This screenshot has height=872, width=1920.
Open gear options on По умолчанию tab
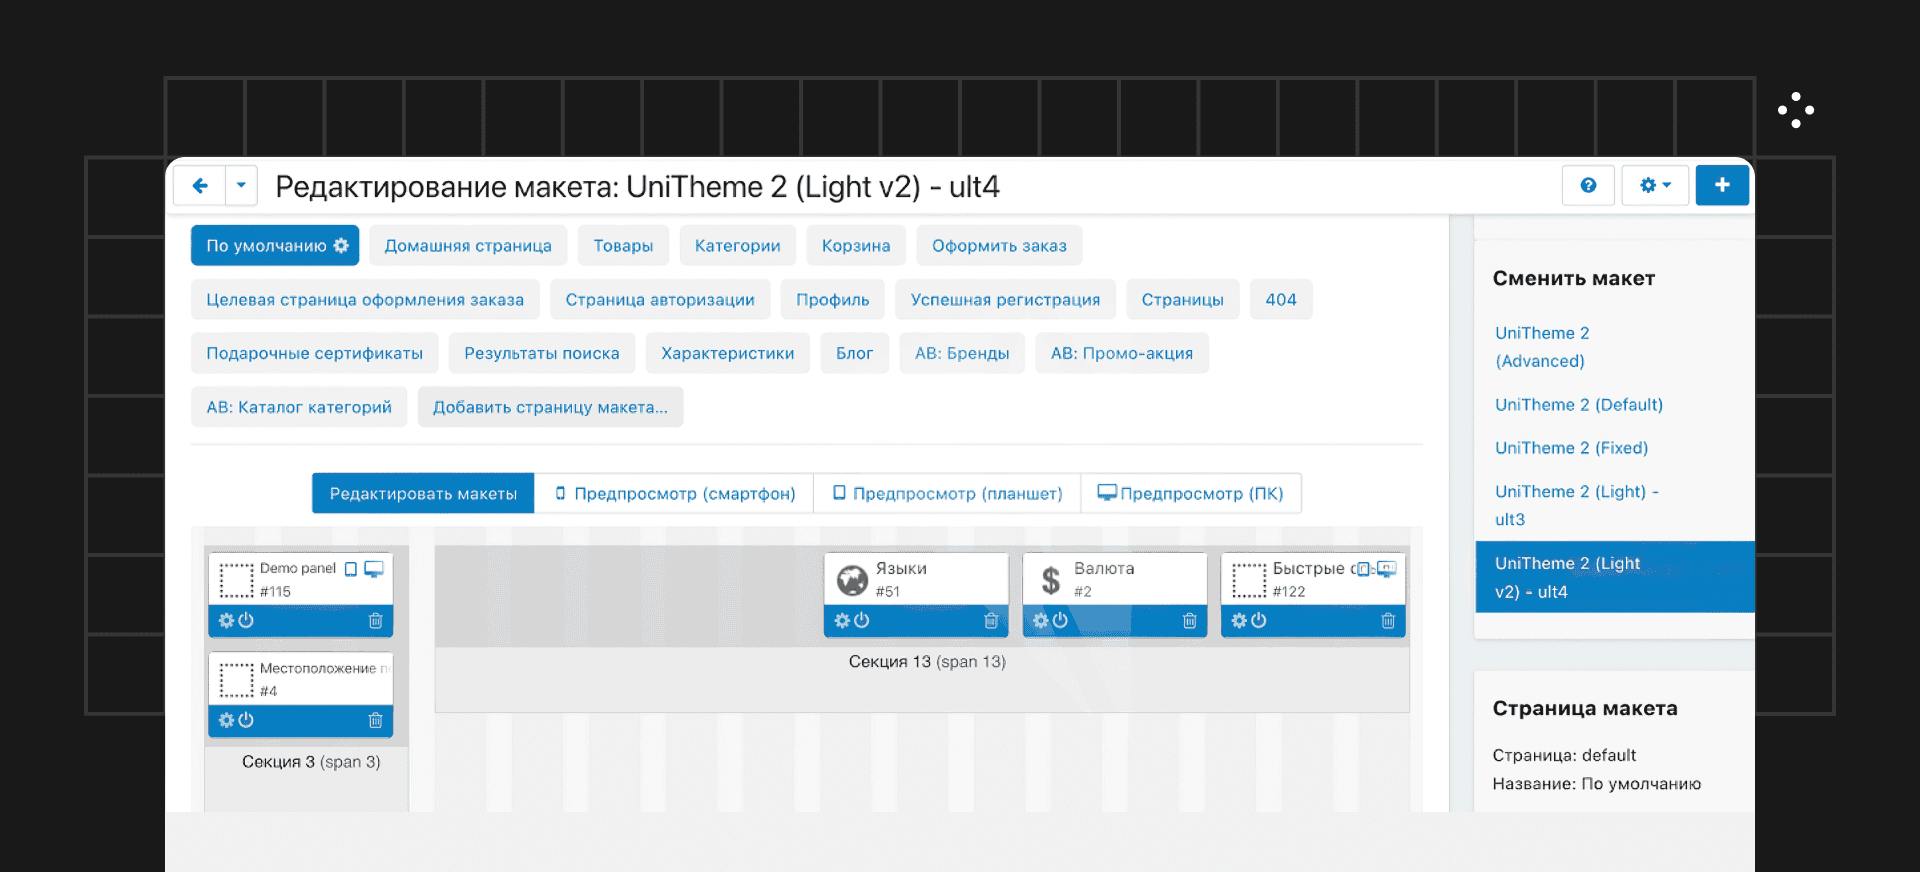pyautogui.click(x=341, y=245)
